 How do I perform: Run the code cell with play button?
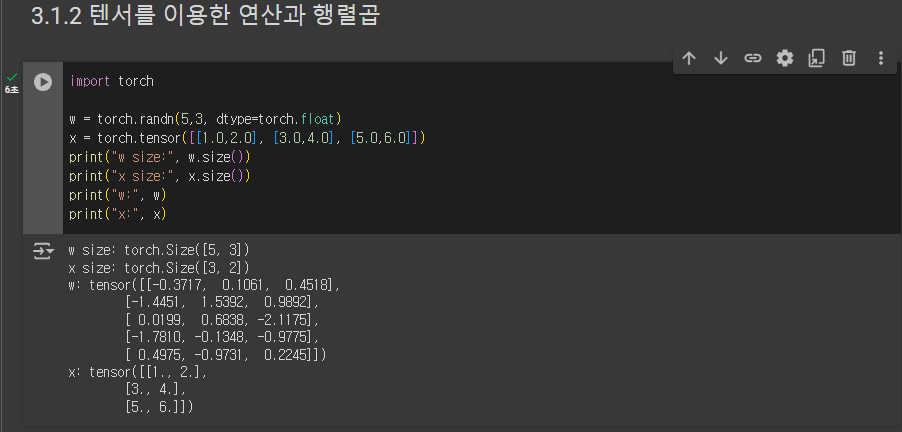tap(43, 82)
